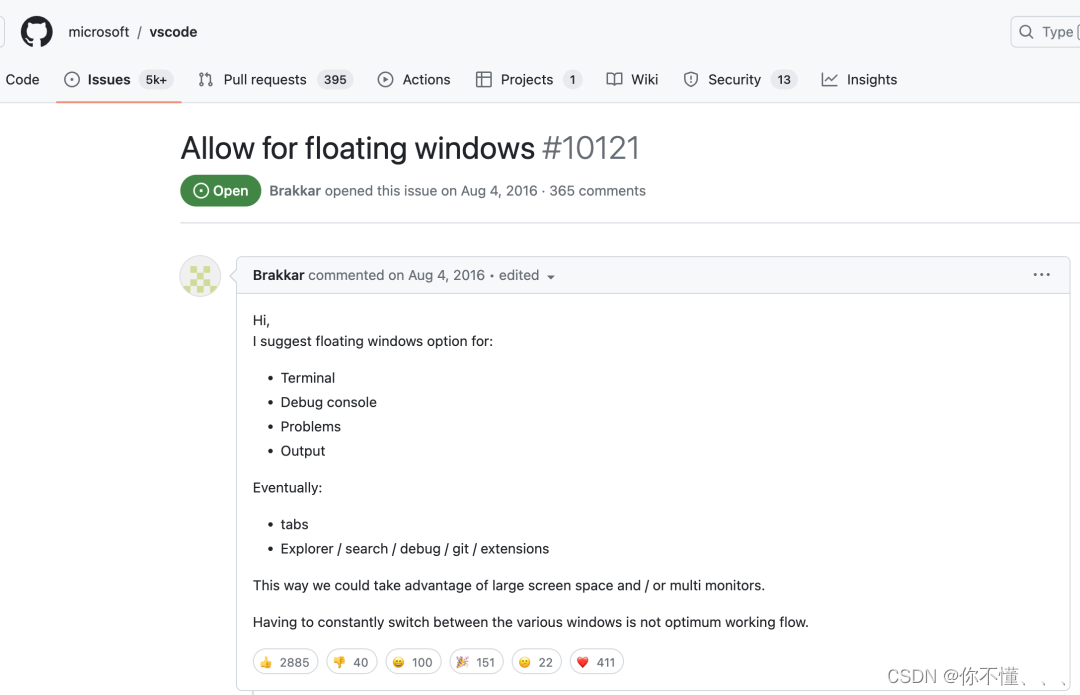The height and width of the screenshot is (695, 1080).
Task: Toggle the confused reaction 22
Action: click(537, 662)
